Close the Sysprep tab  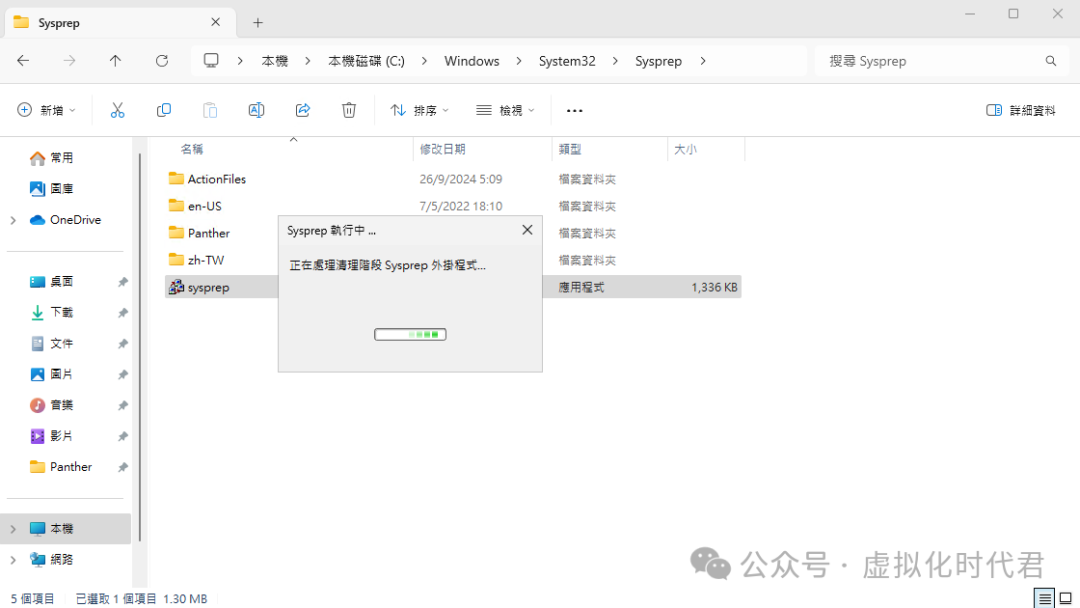click(216, 22)
